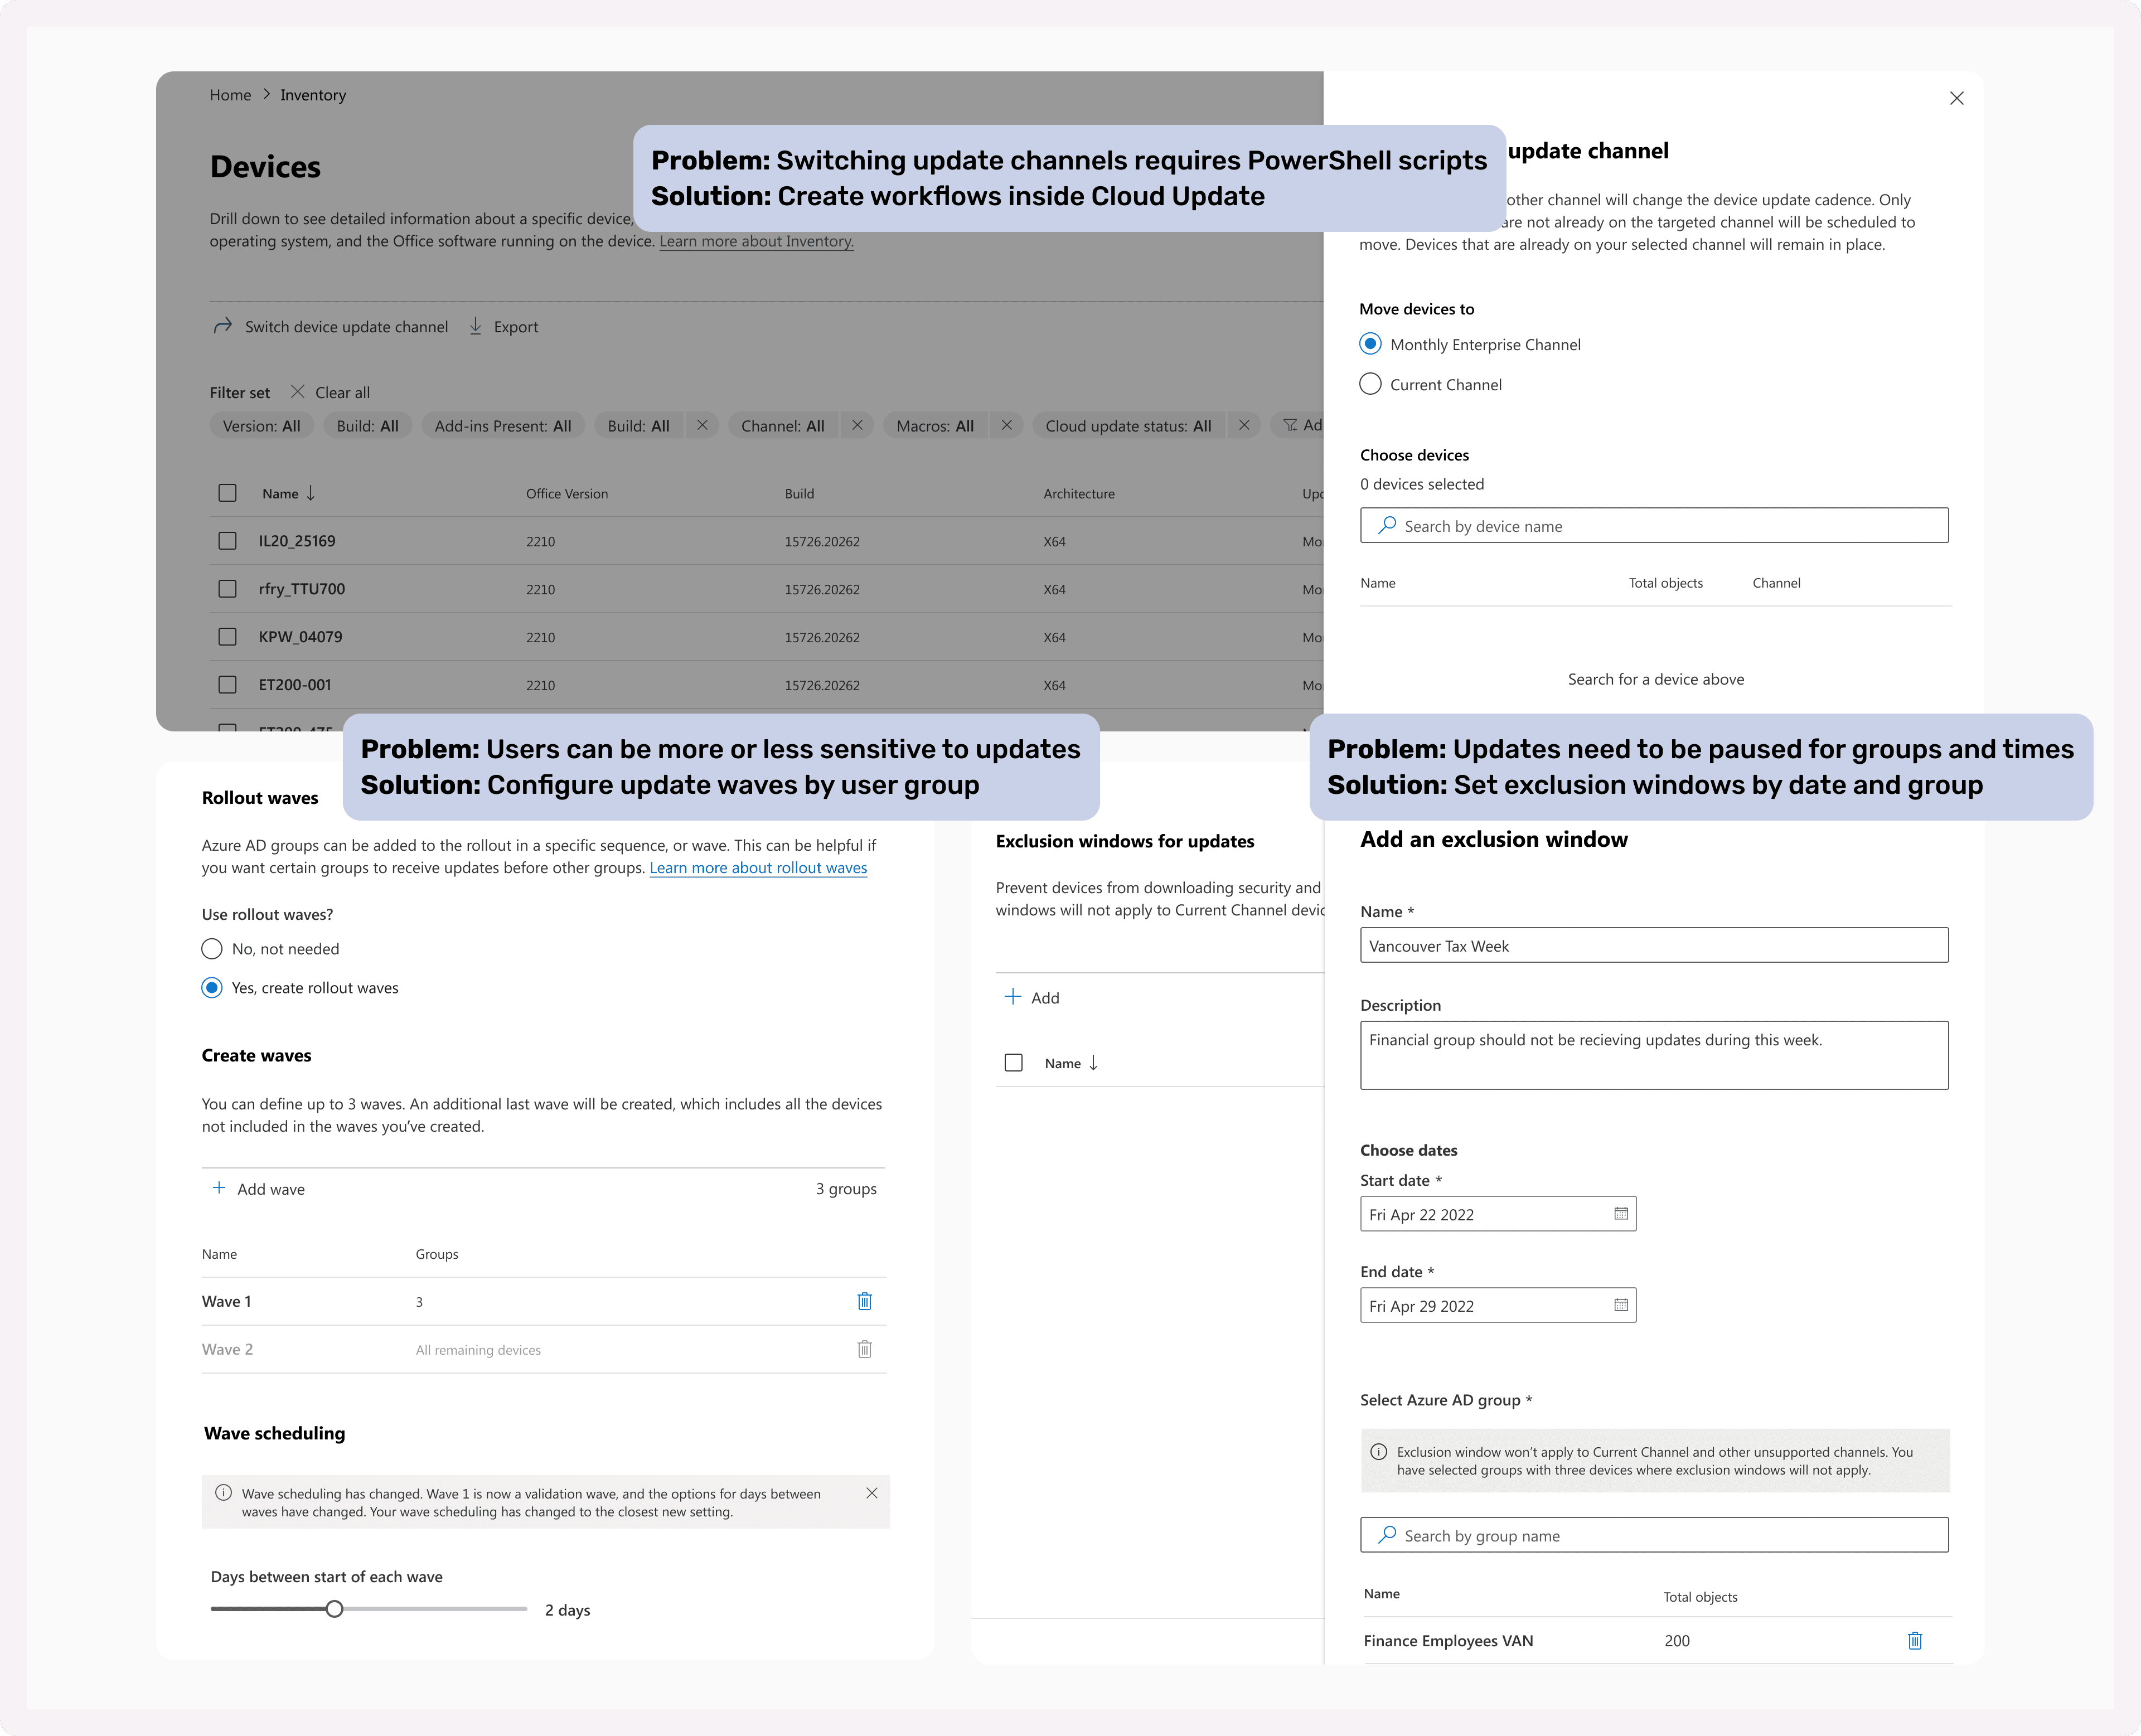Open the Version: All filter dropdown
The image size is (2141, 1736).
click(x=261, y=426)
